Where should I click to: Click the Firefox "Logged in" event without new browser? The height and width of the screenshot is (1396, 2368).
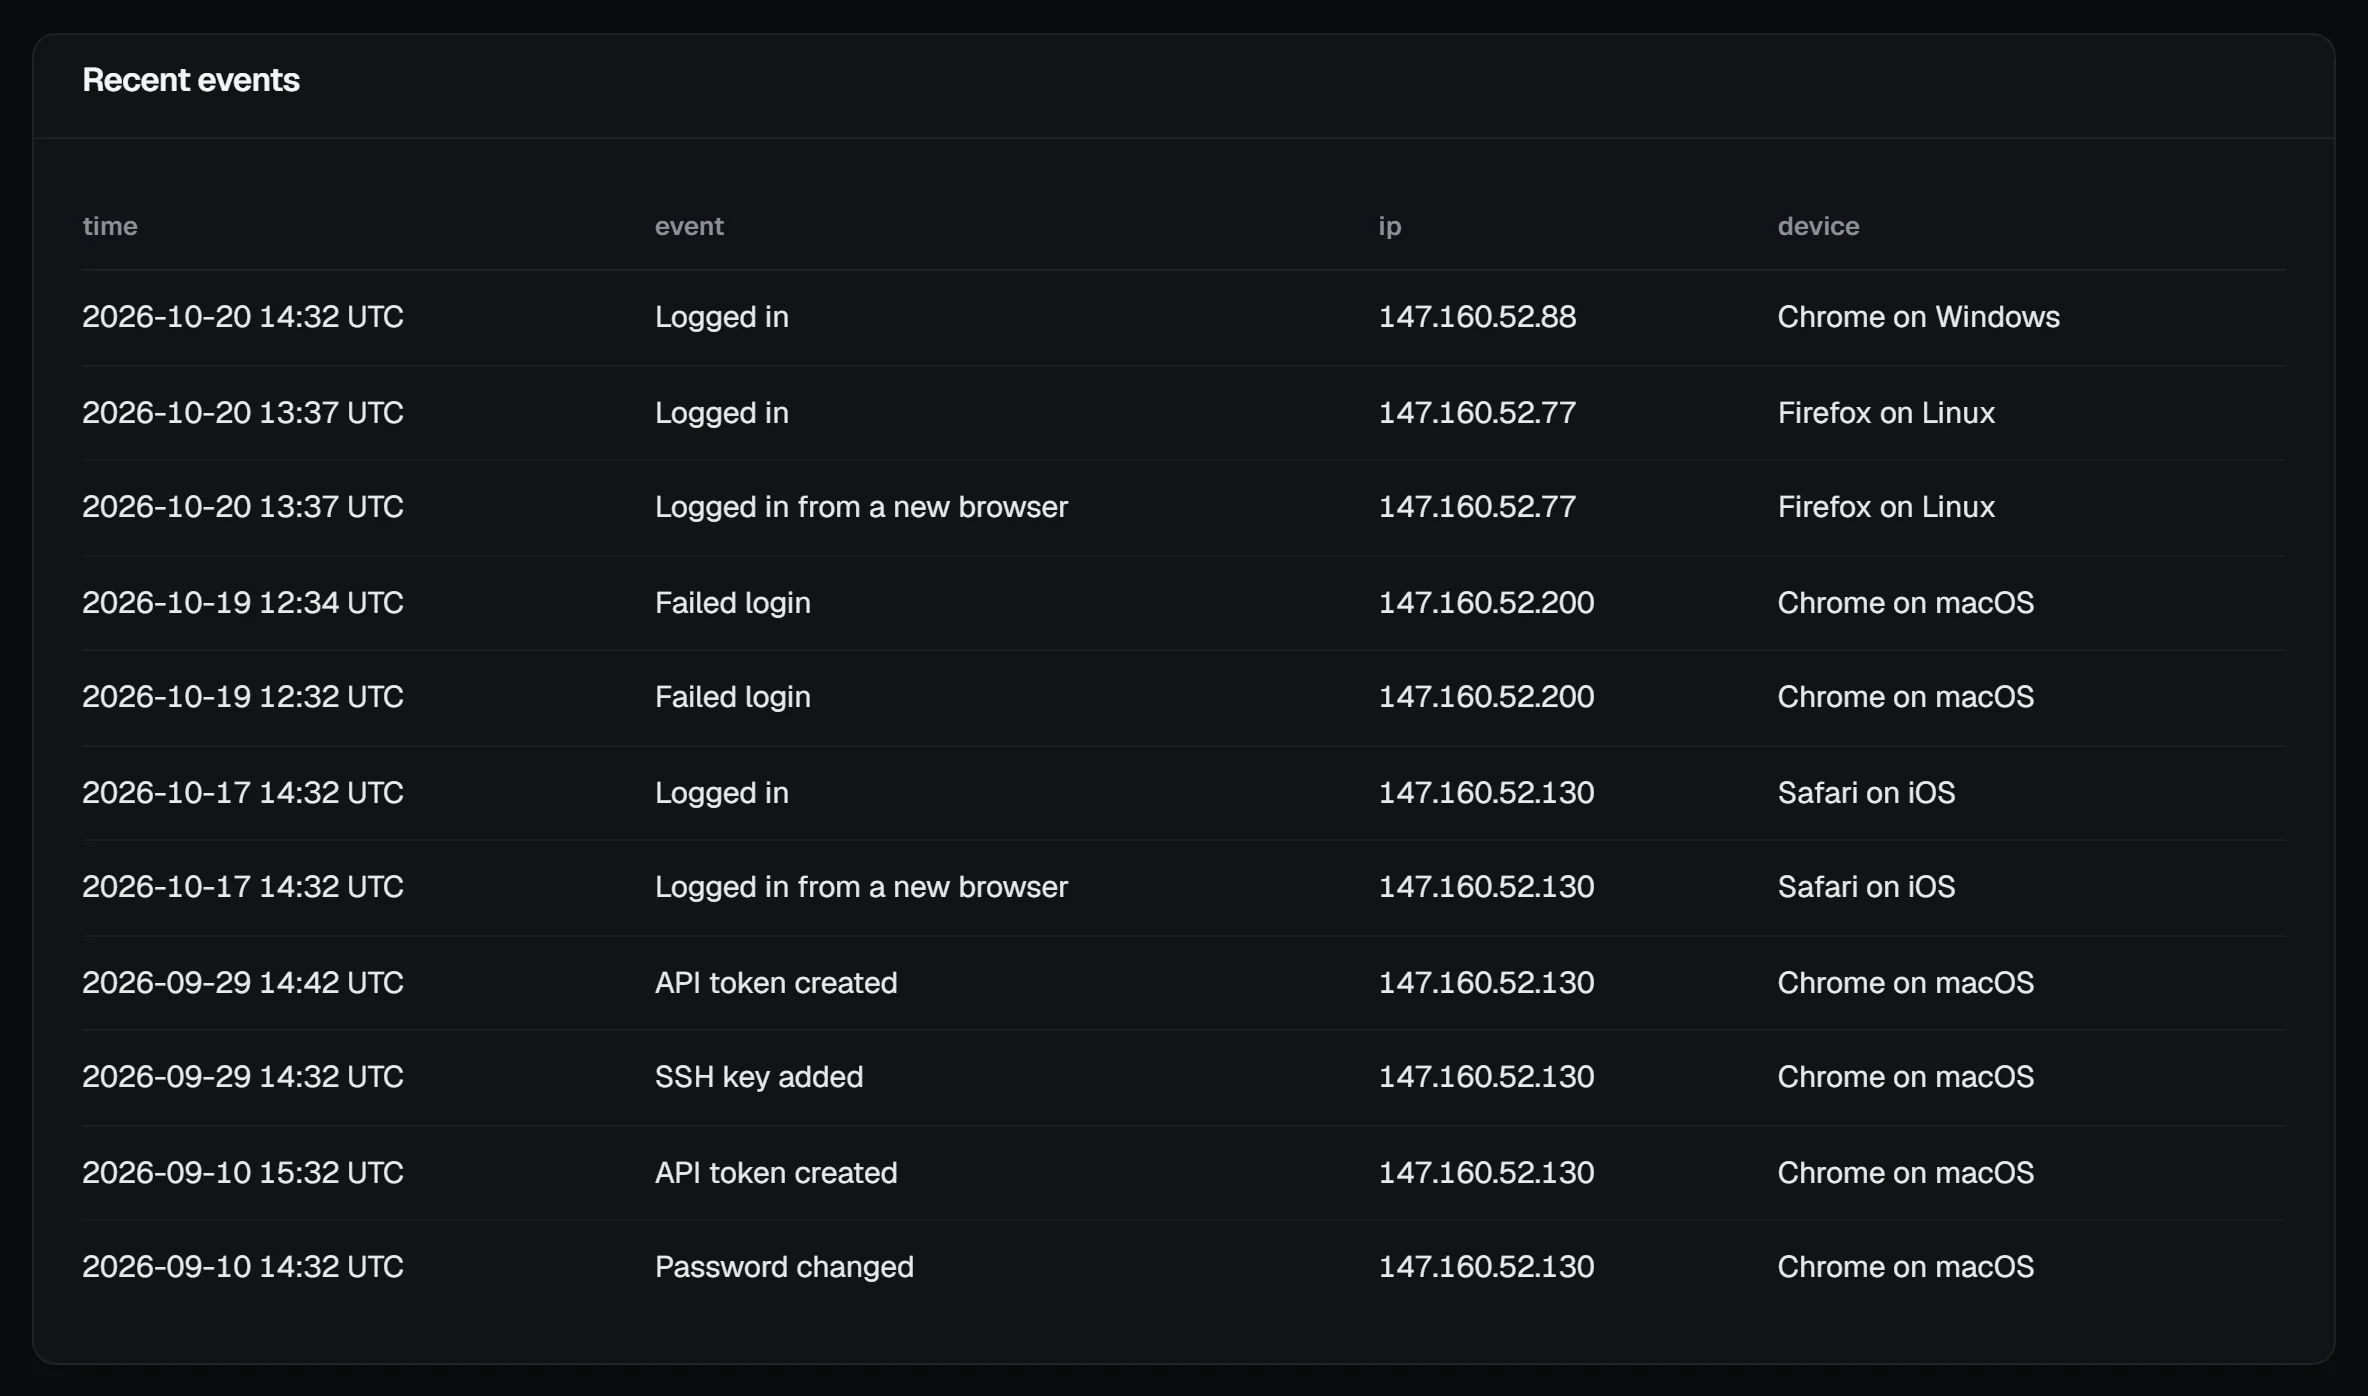[722, 413]
